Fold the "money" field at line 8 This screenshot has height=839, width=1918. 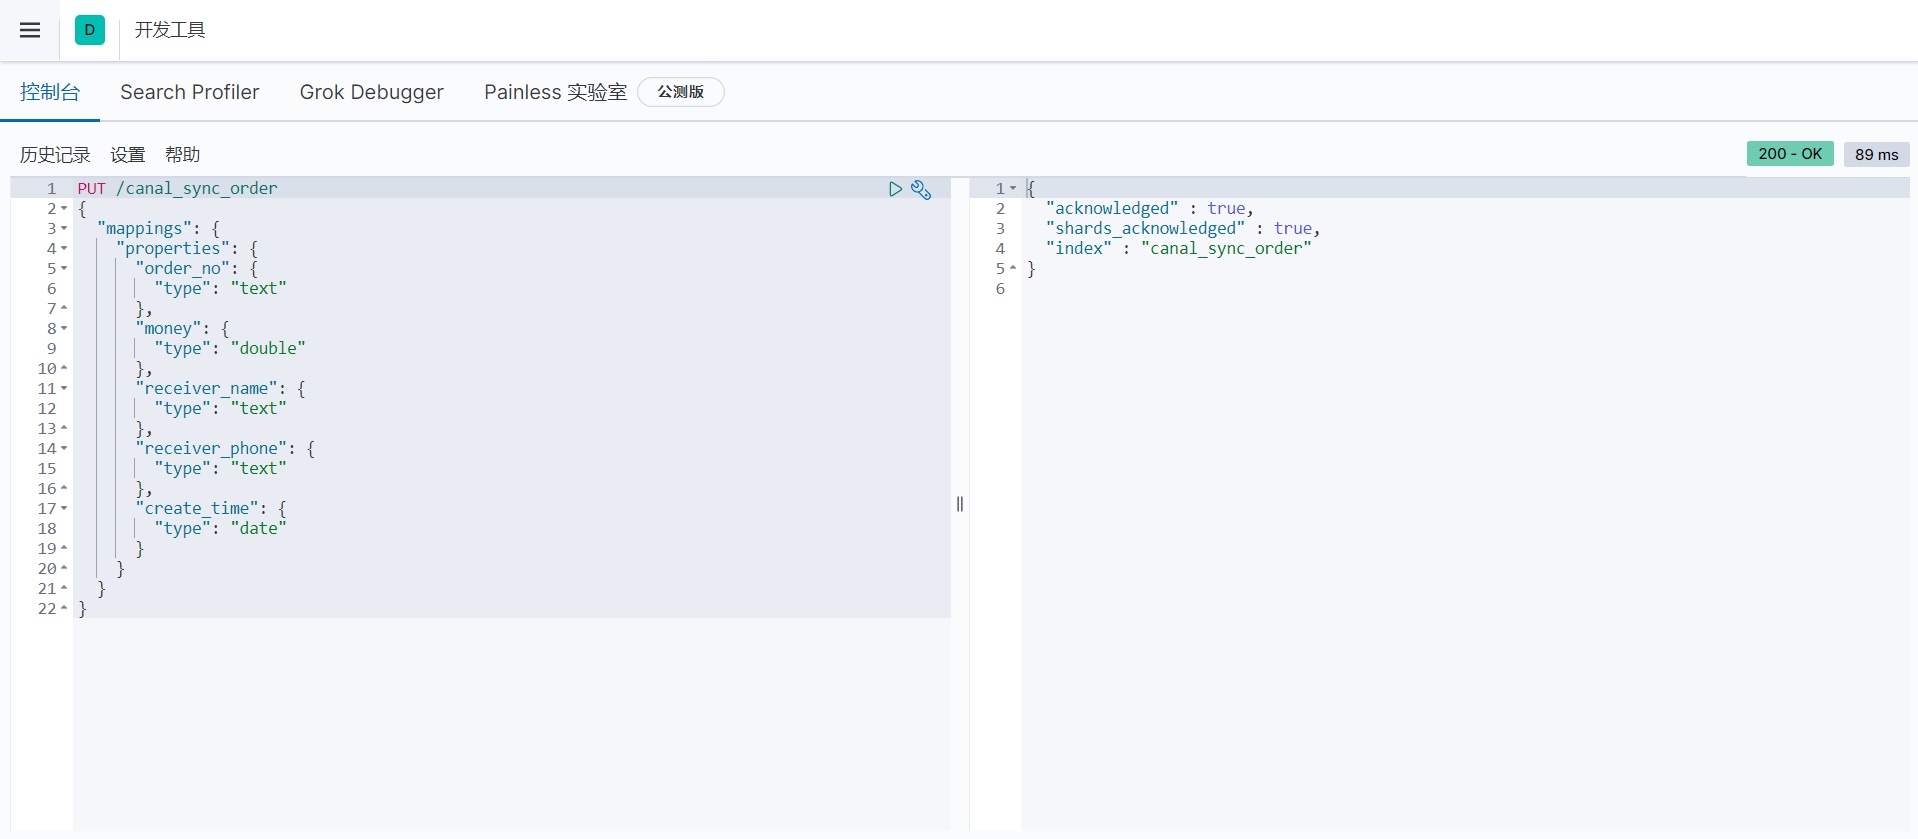coord(64,329)
